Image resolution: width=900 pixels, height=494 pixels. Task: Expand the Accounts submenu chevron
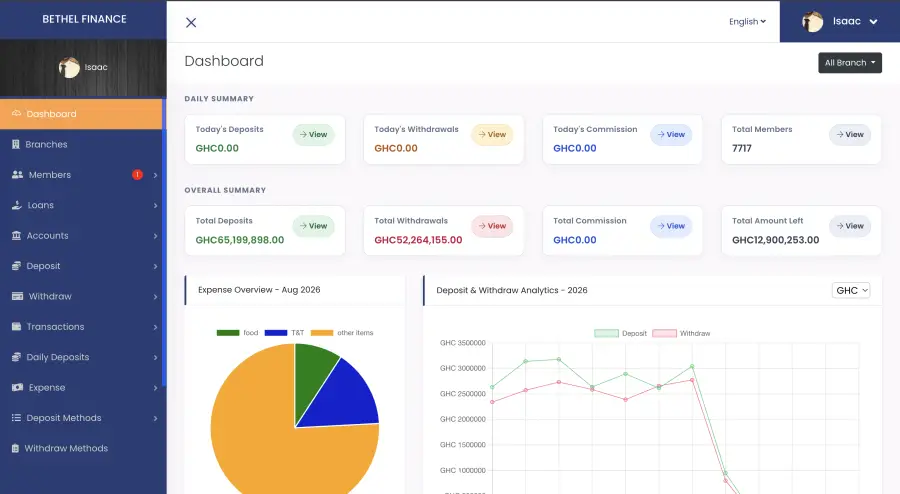pos(155,236)
